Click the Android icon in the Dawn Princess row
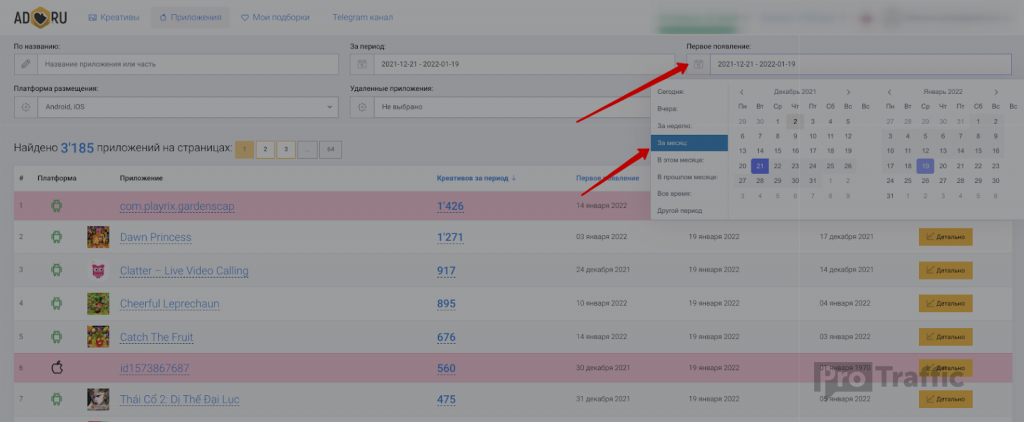 pos(57,237)
